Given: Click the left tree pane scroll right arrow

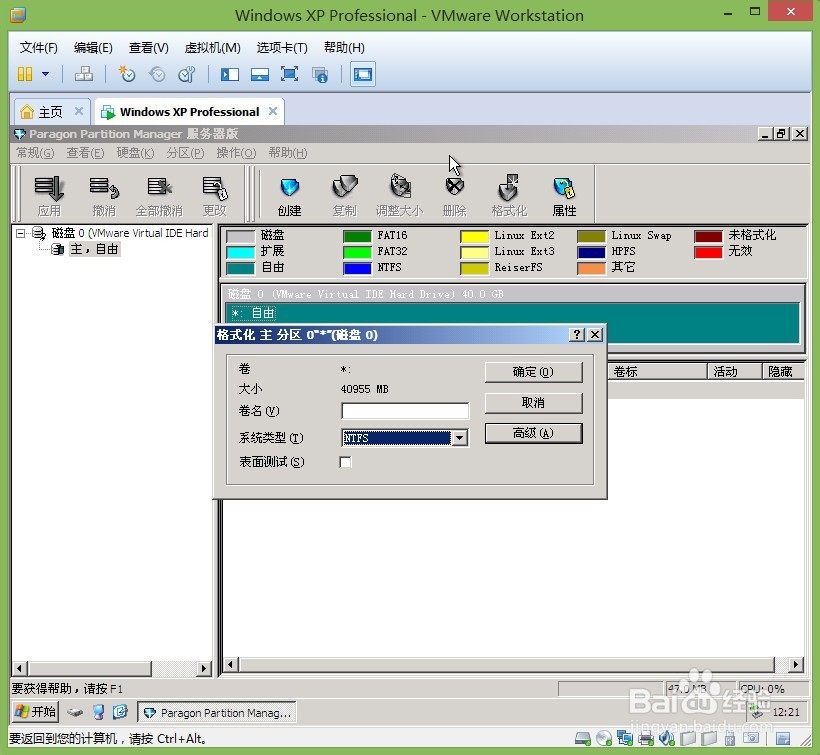Looking at the screenshot, I should coord(203,668).
